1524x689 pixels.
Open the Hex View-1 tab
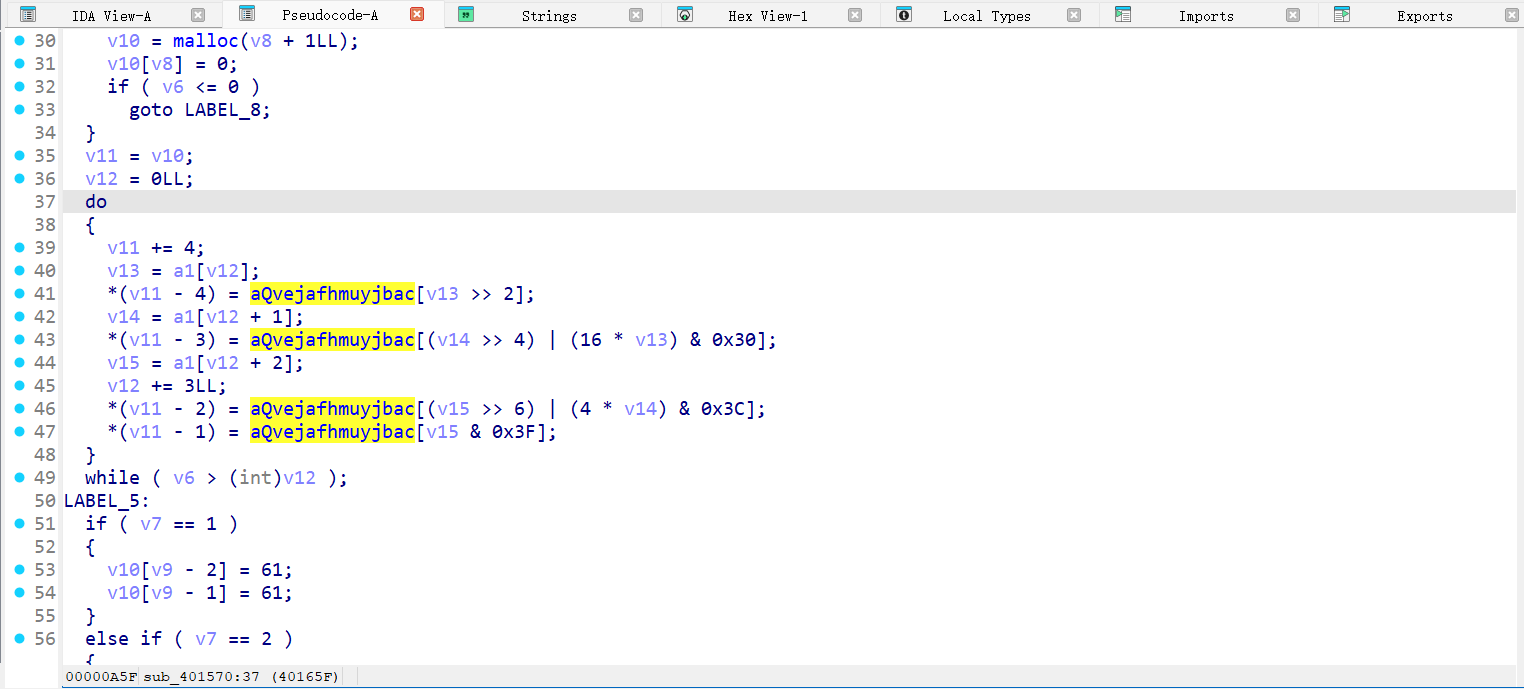coord(767,16)
